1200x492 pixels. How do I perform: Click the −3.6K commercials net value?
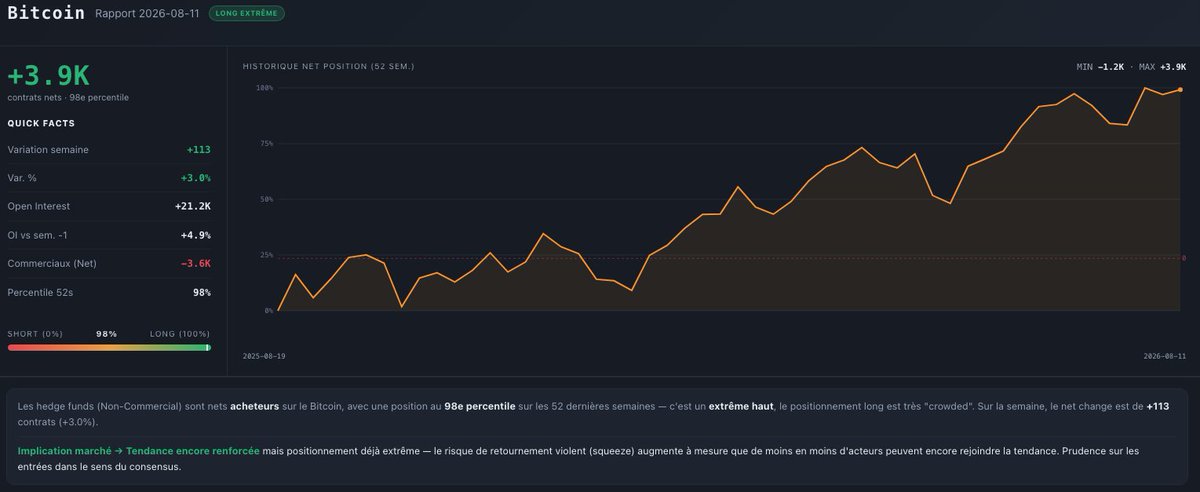[x=196, y=263]
